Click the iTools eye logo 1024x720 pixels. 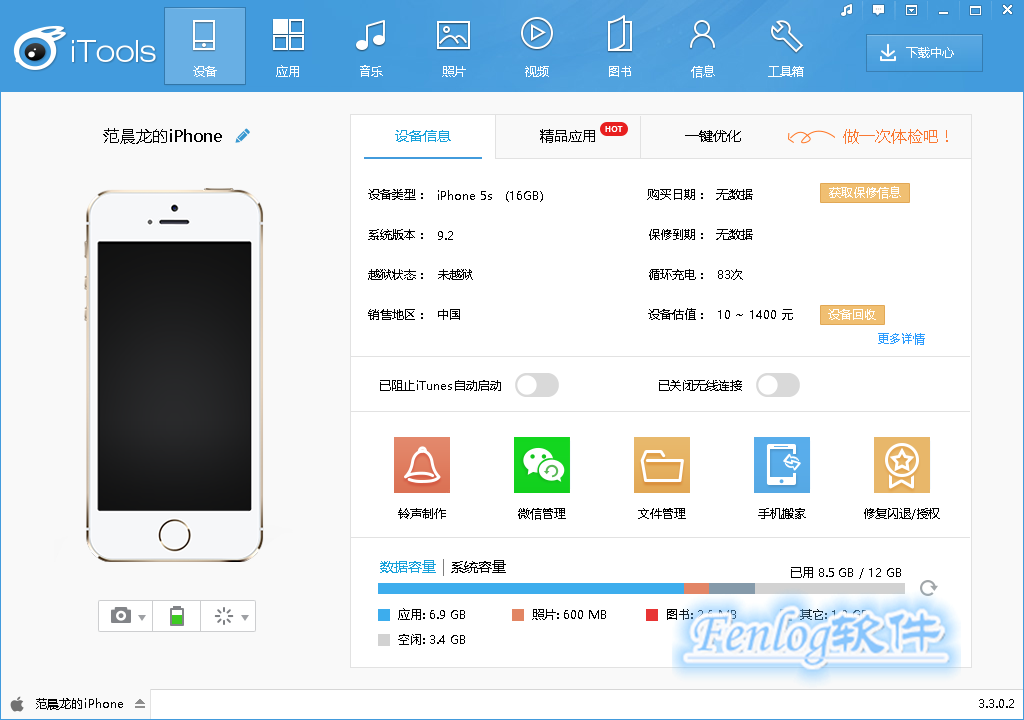39,48
